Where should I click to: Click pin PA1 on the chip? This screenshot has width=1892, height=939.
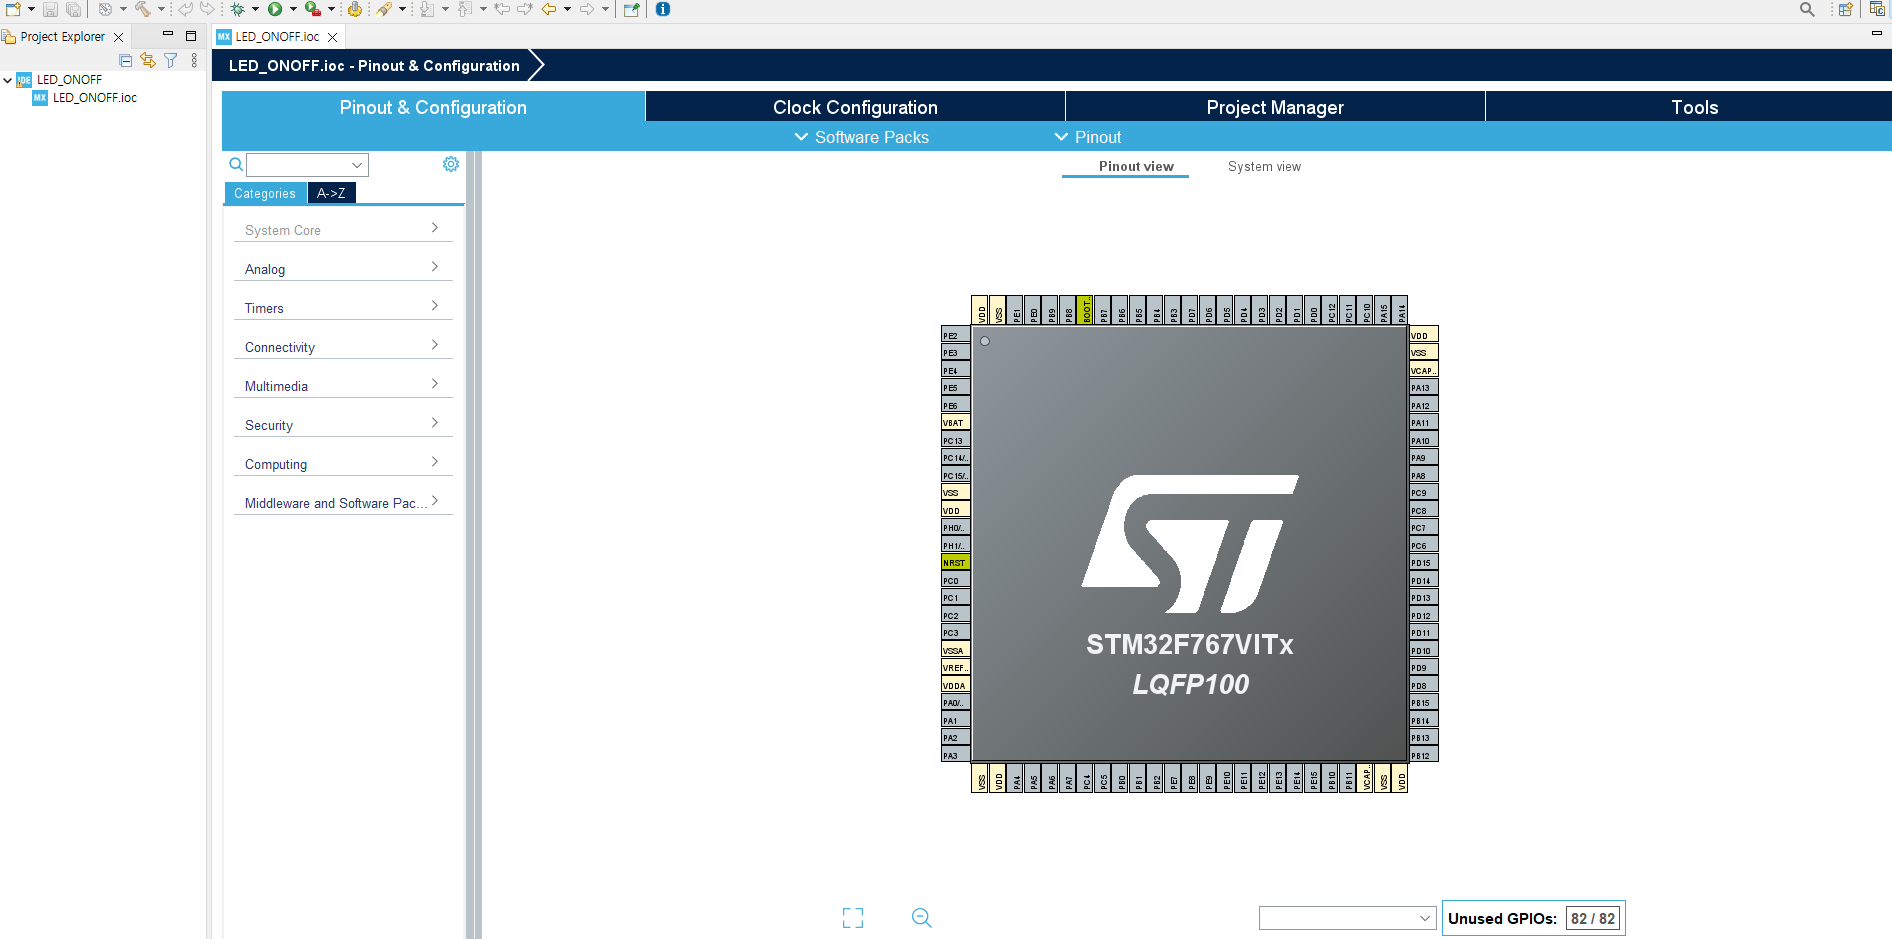(955, 721)
